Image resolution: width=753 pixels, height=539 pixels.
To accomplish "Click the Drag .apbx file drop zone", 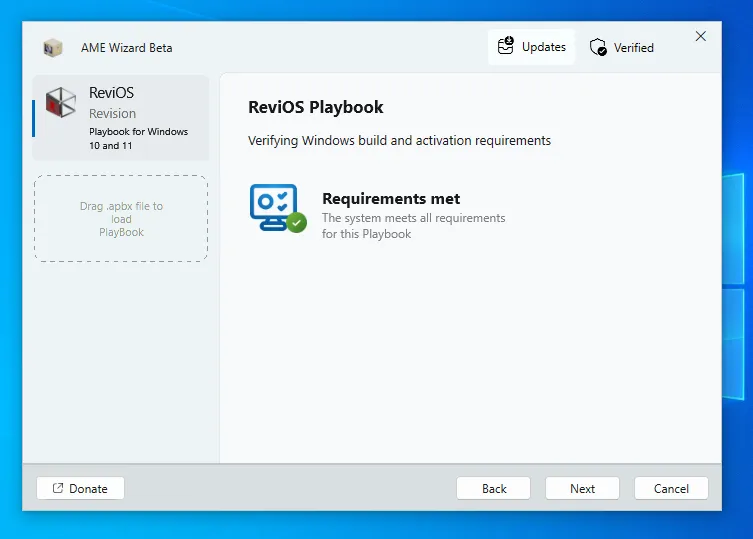I will [121, 219].
